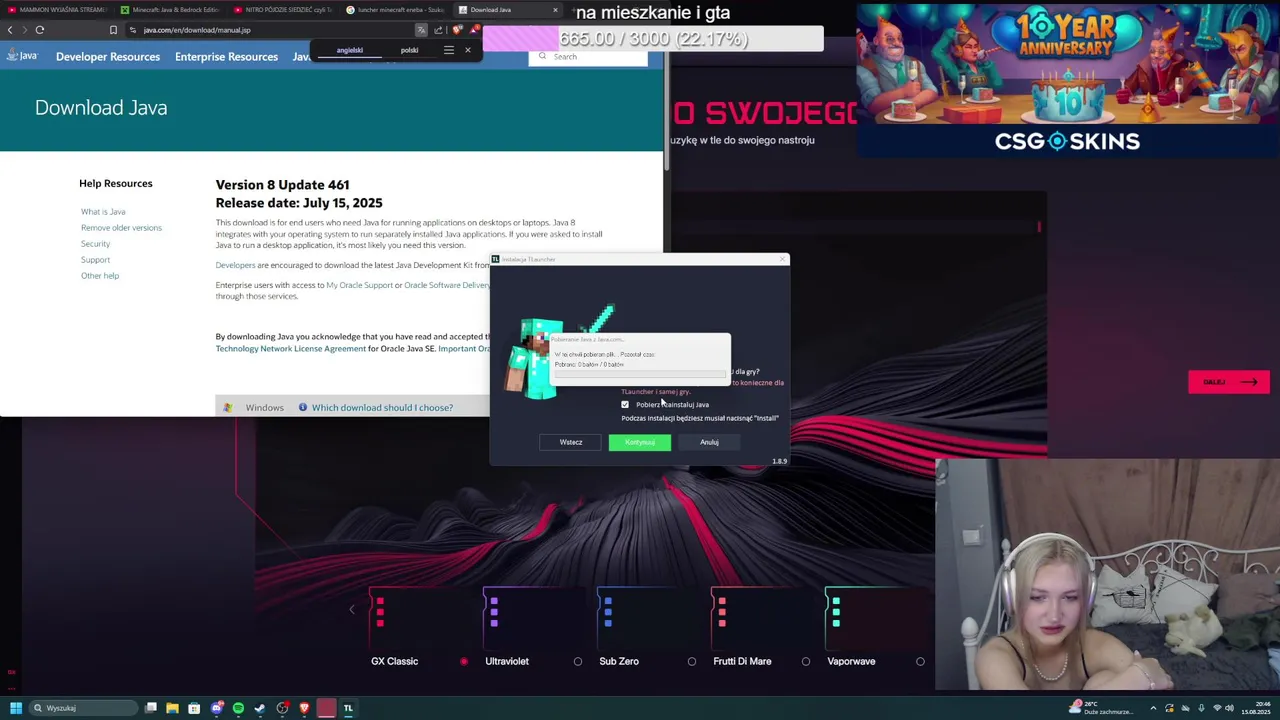1280x720 pixels.
Task: Open Brave browser from the taskbar
Action: [x=304, y=708]
